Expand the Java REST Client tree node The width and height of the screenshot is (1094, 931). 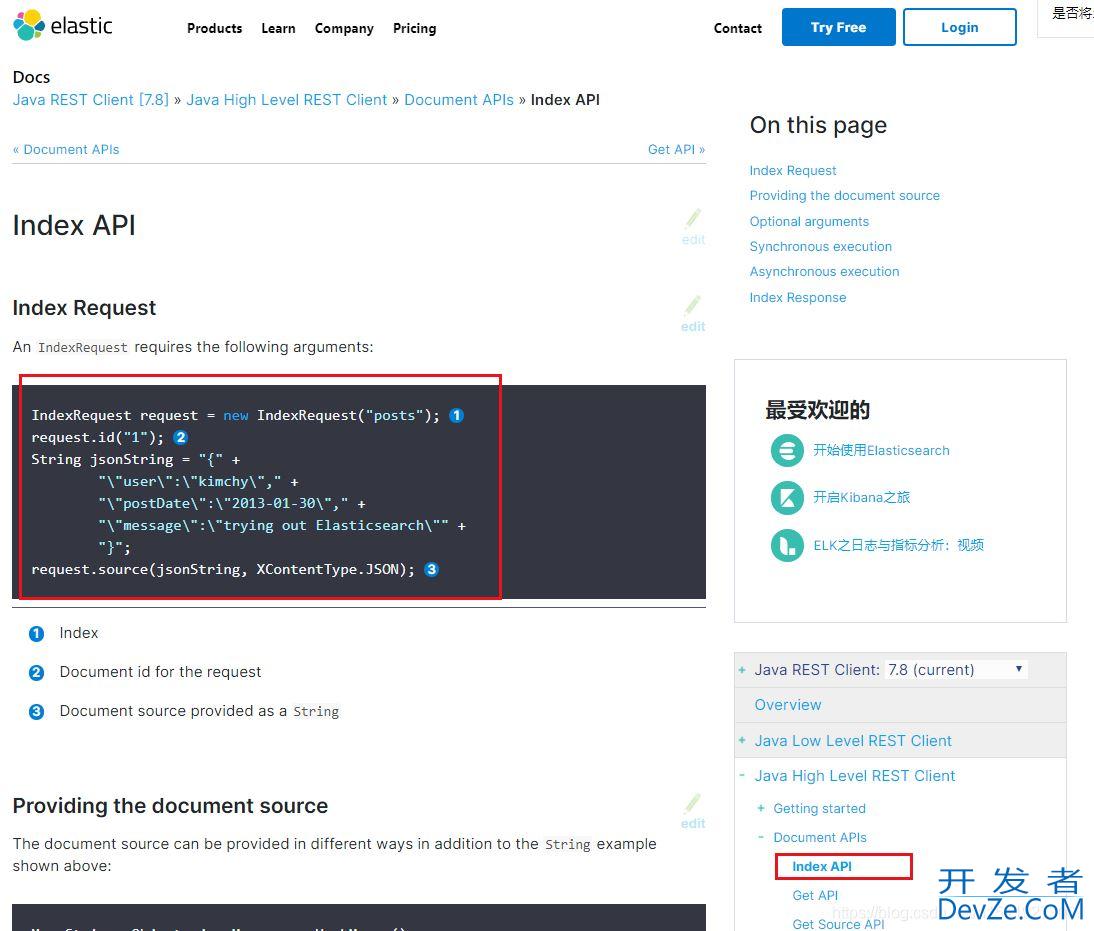point(742,670)
